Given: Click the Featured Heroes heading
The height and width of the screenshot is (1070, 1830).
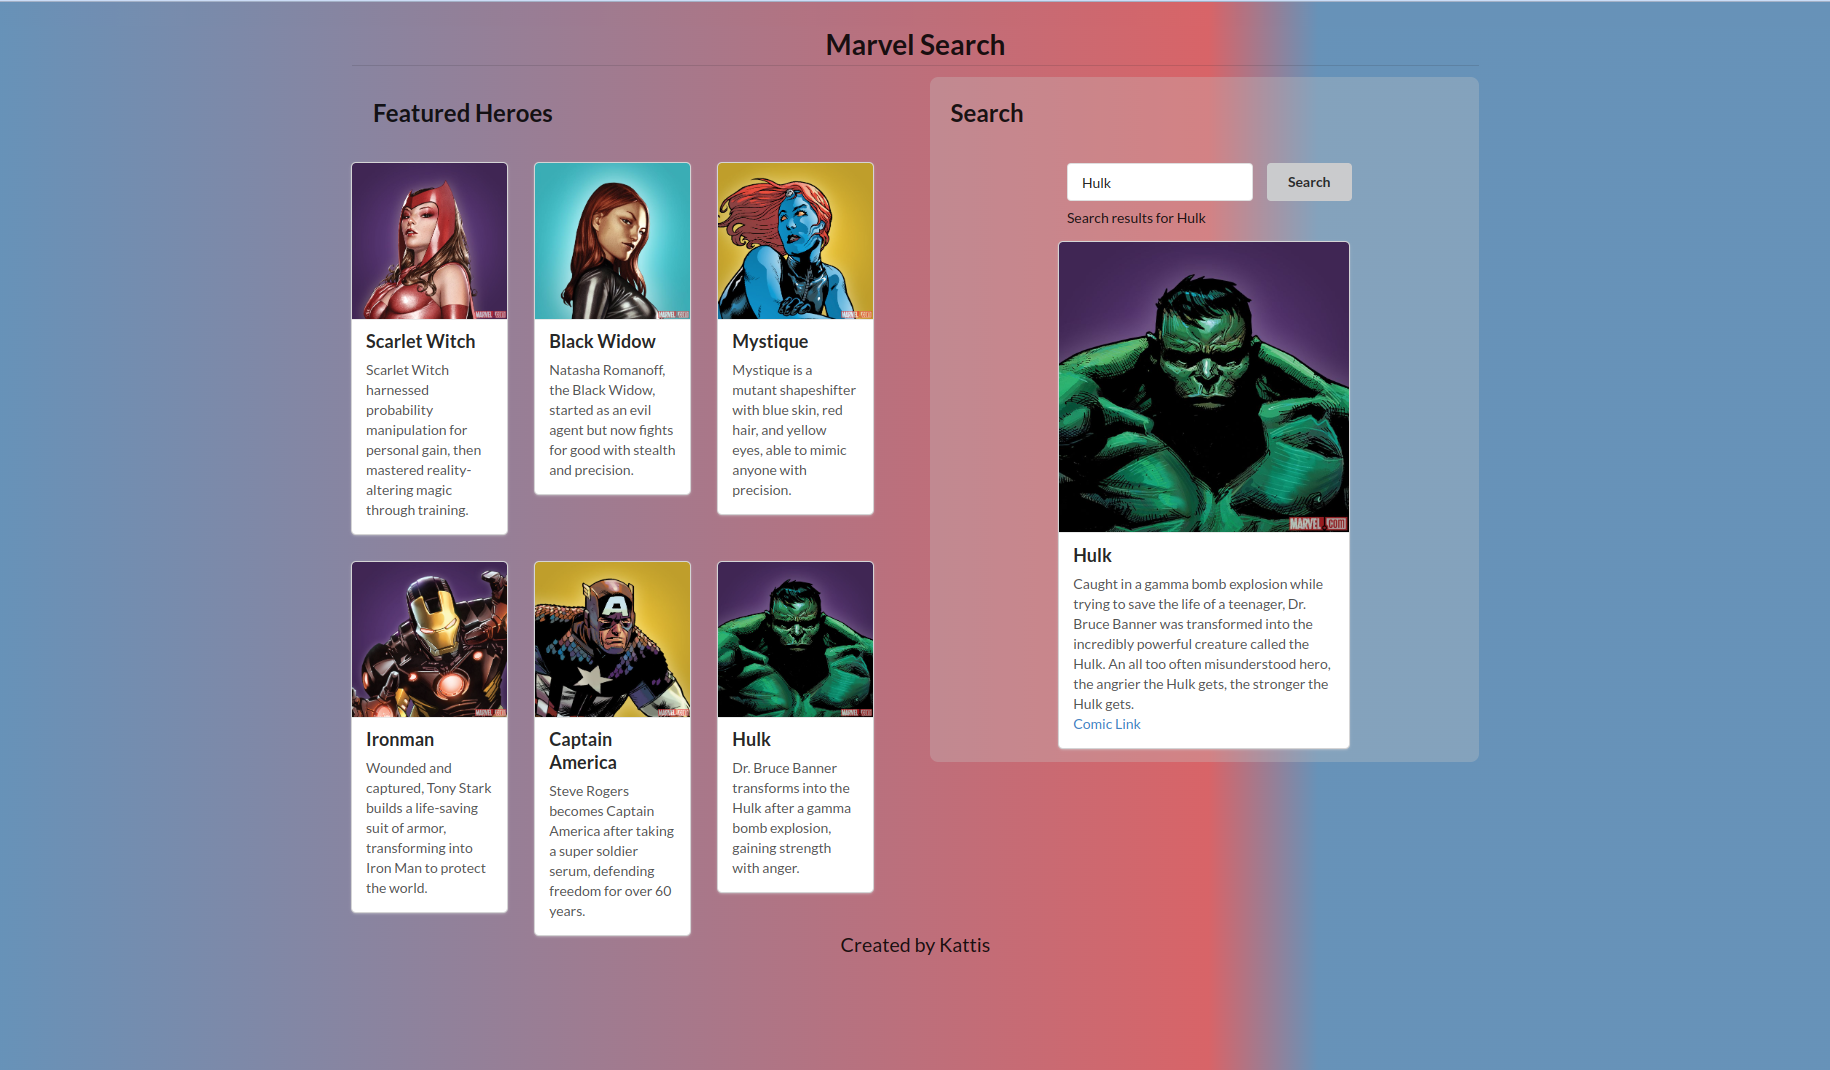Looking at the screenshot, I should pos(462,113).
